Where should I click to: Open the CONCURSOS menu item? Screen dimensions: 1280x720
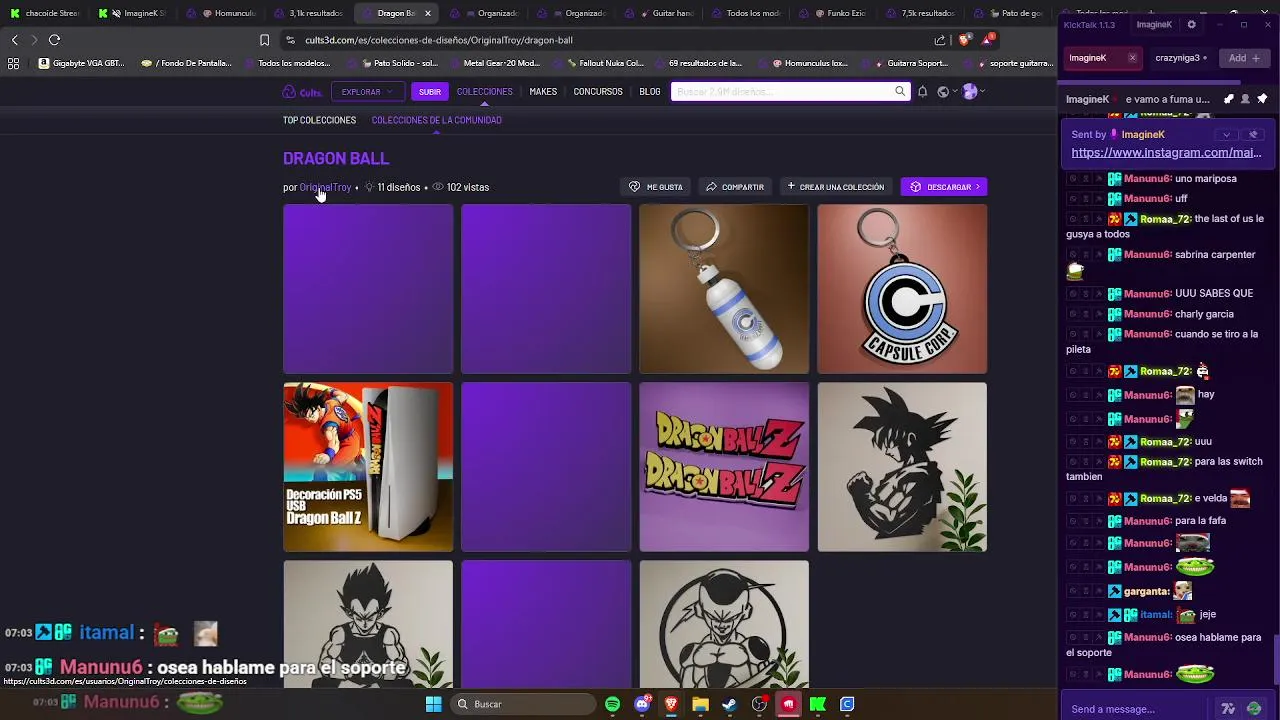(x=598, y=91)
